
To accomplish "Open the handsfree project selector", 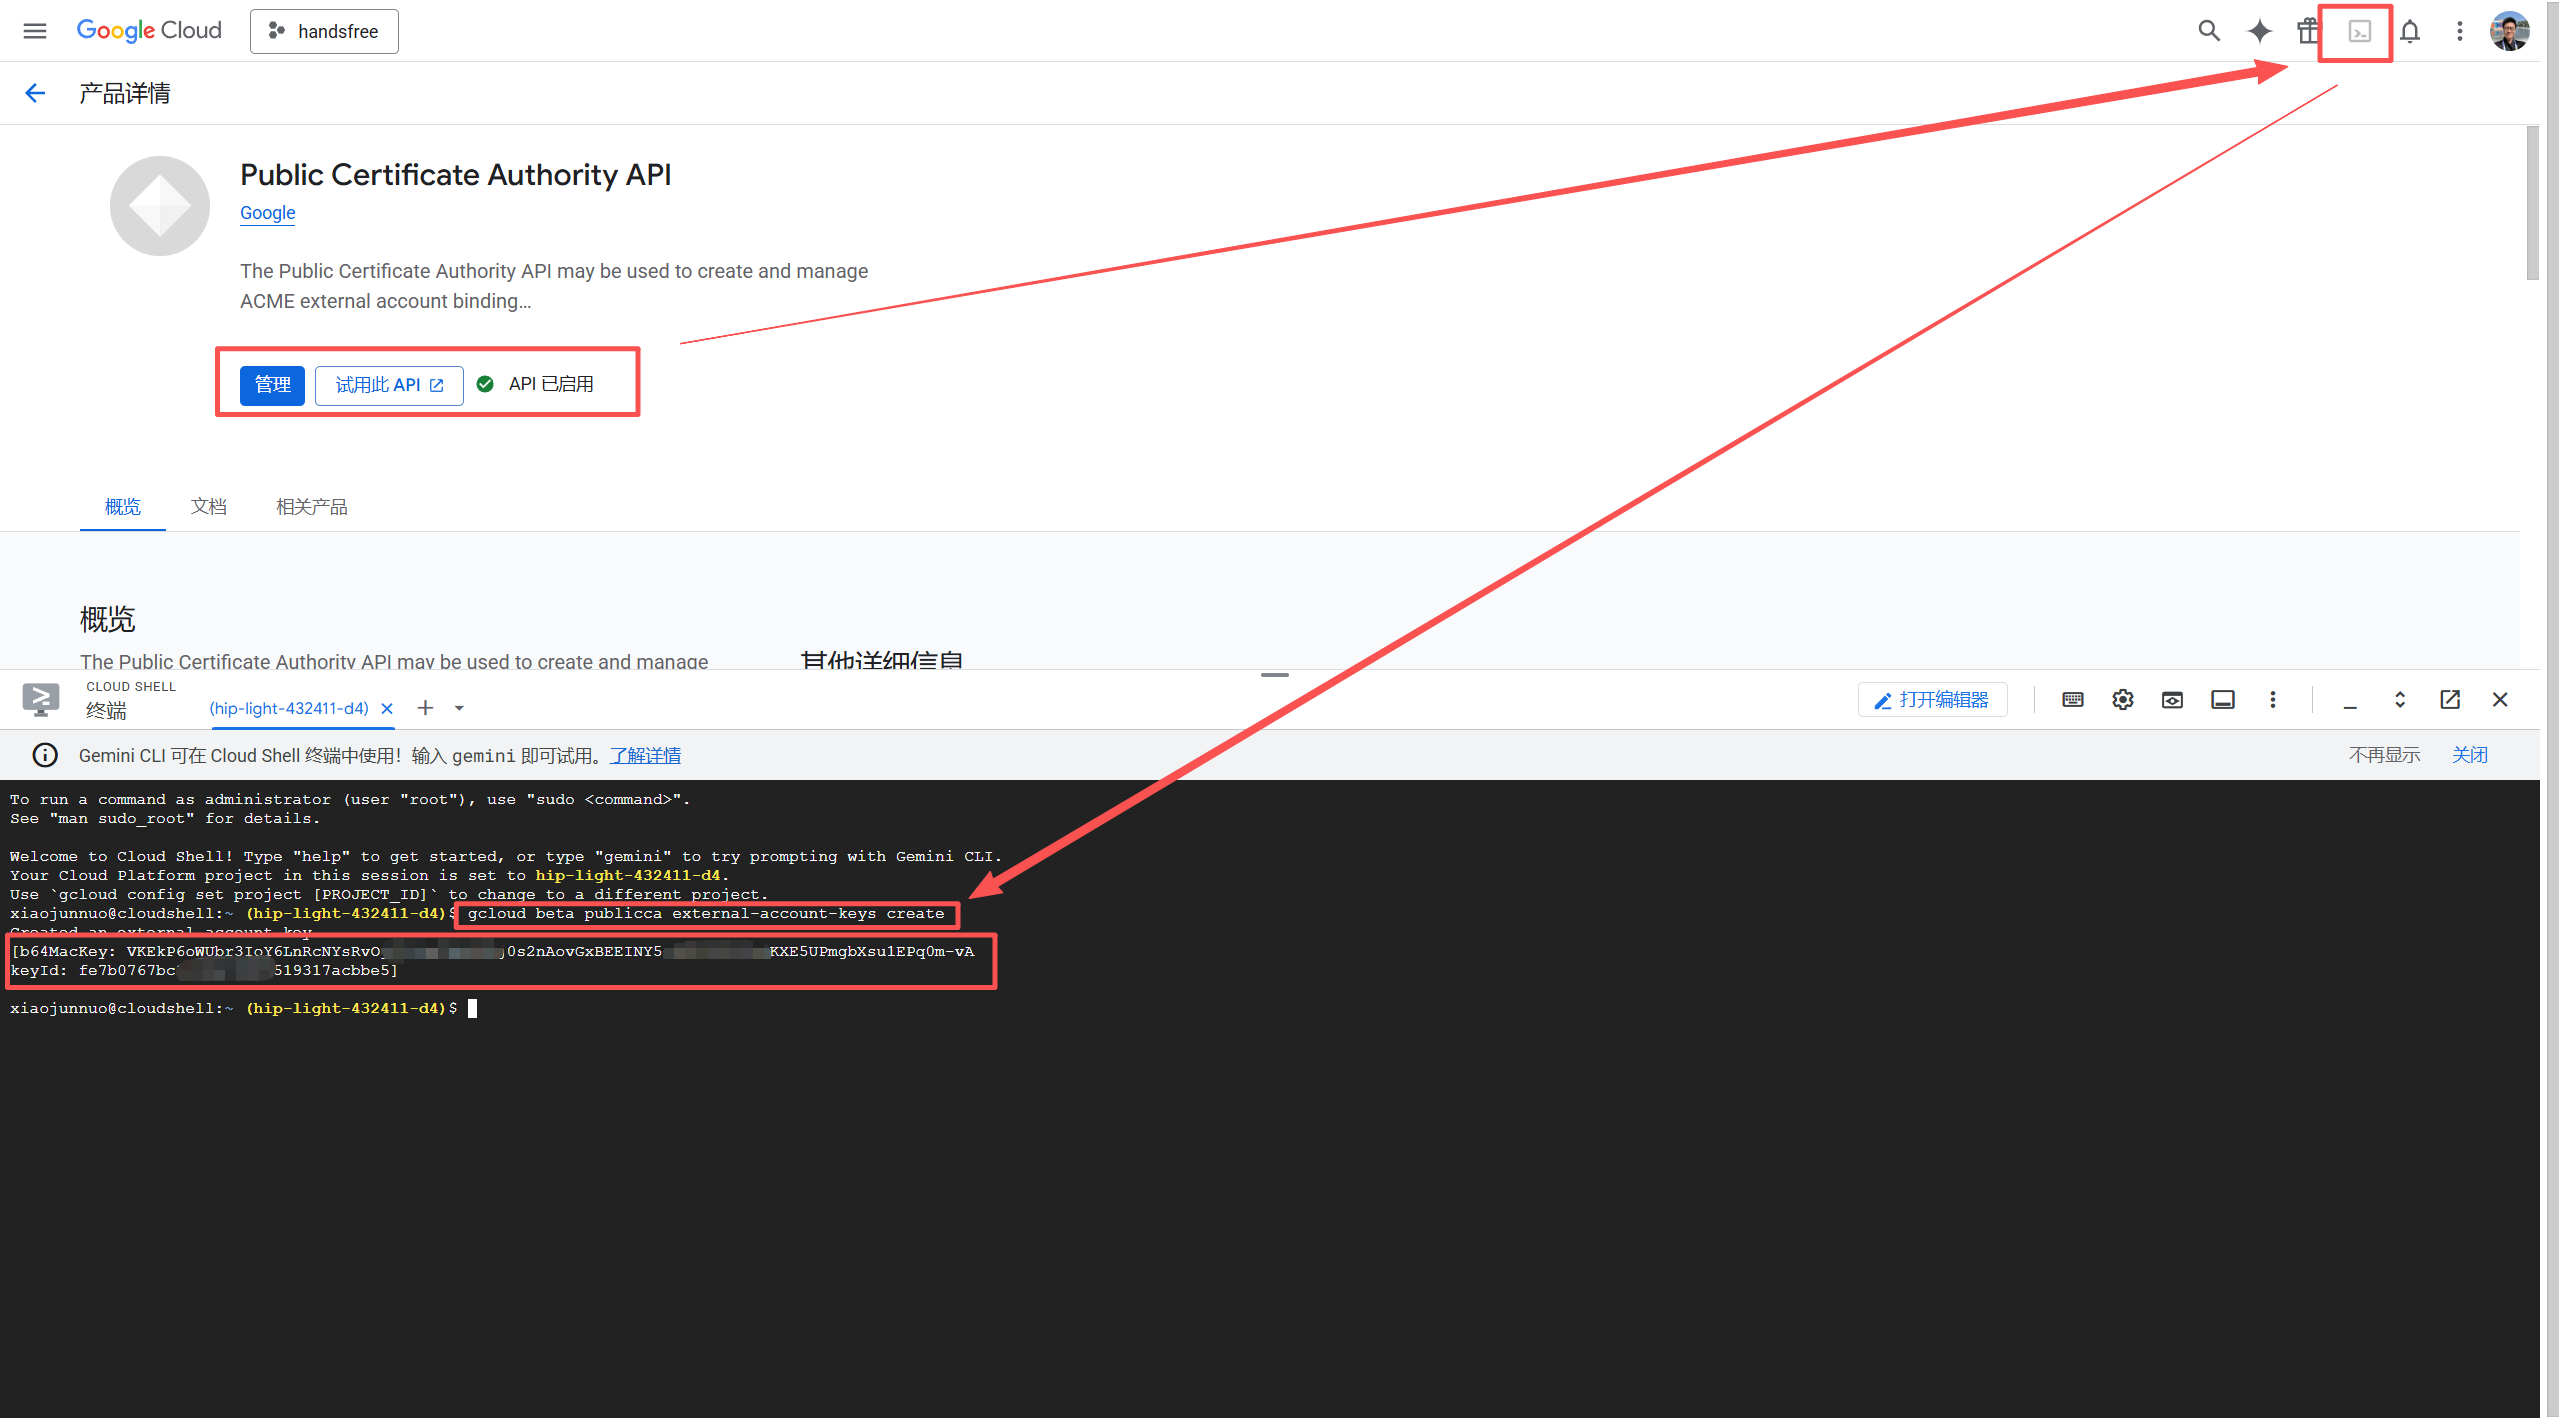I will pyautogui.click(x=324, y=31).
